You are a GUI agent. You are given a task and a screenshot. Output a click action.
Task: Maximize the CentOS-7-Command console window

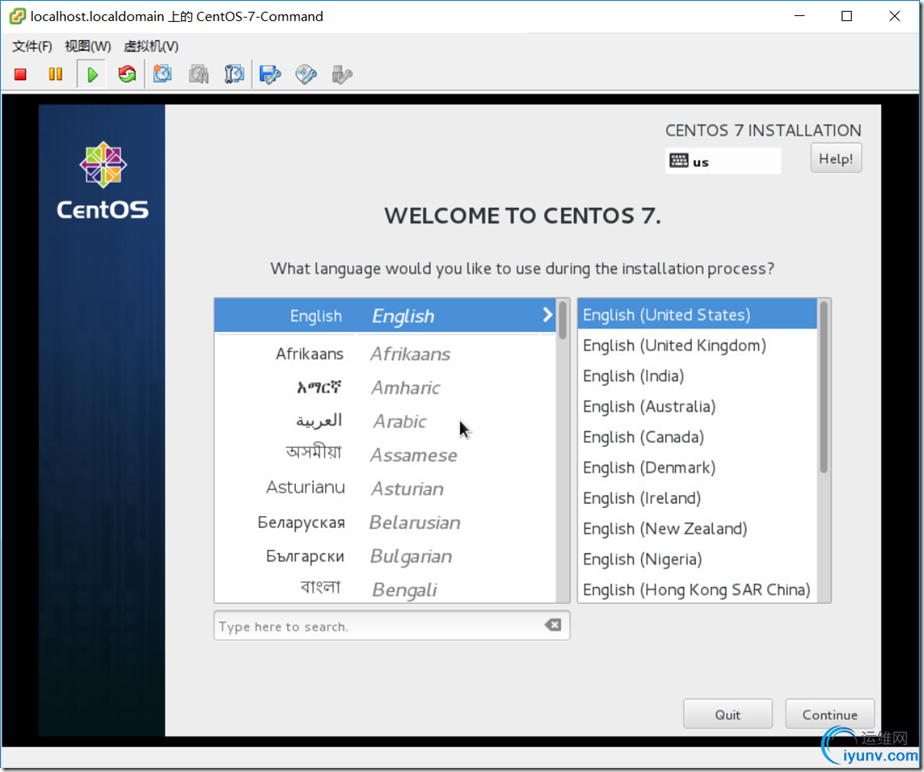pos(846,16)
